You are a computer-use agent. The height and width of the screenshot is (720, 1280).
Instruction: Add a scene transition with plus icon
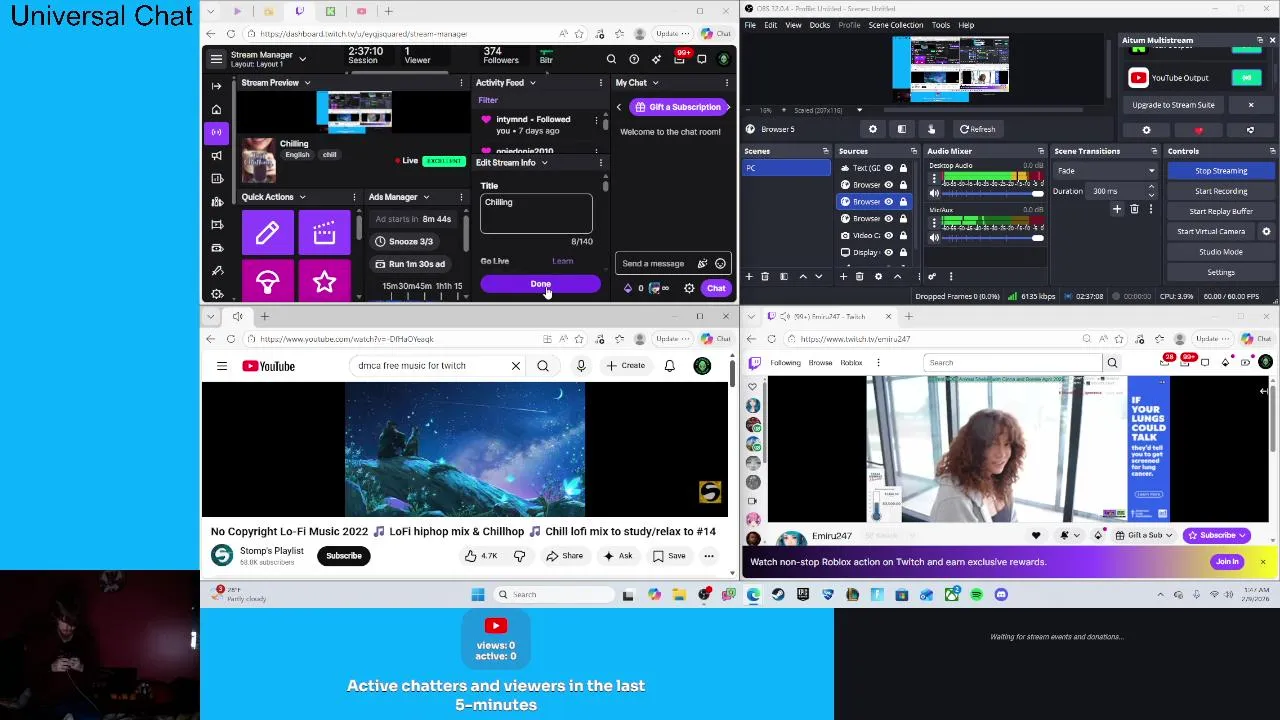[1117, 209]
